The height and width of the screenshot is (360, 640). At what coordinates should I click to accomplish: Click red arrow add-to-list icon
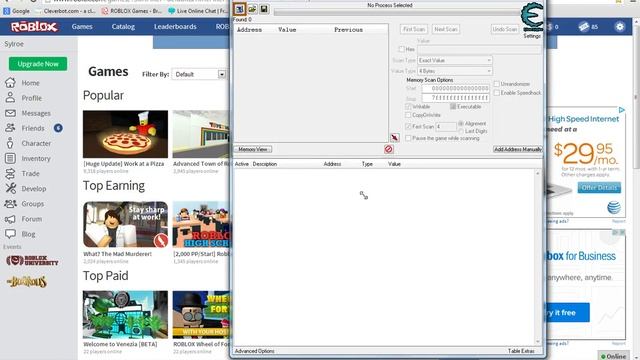(x=395, y=138)
